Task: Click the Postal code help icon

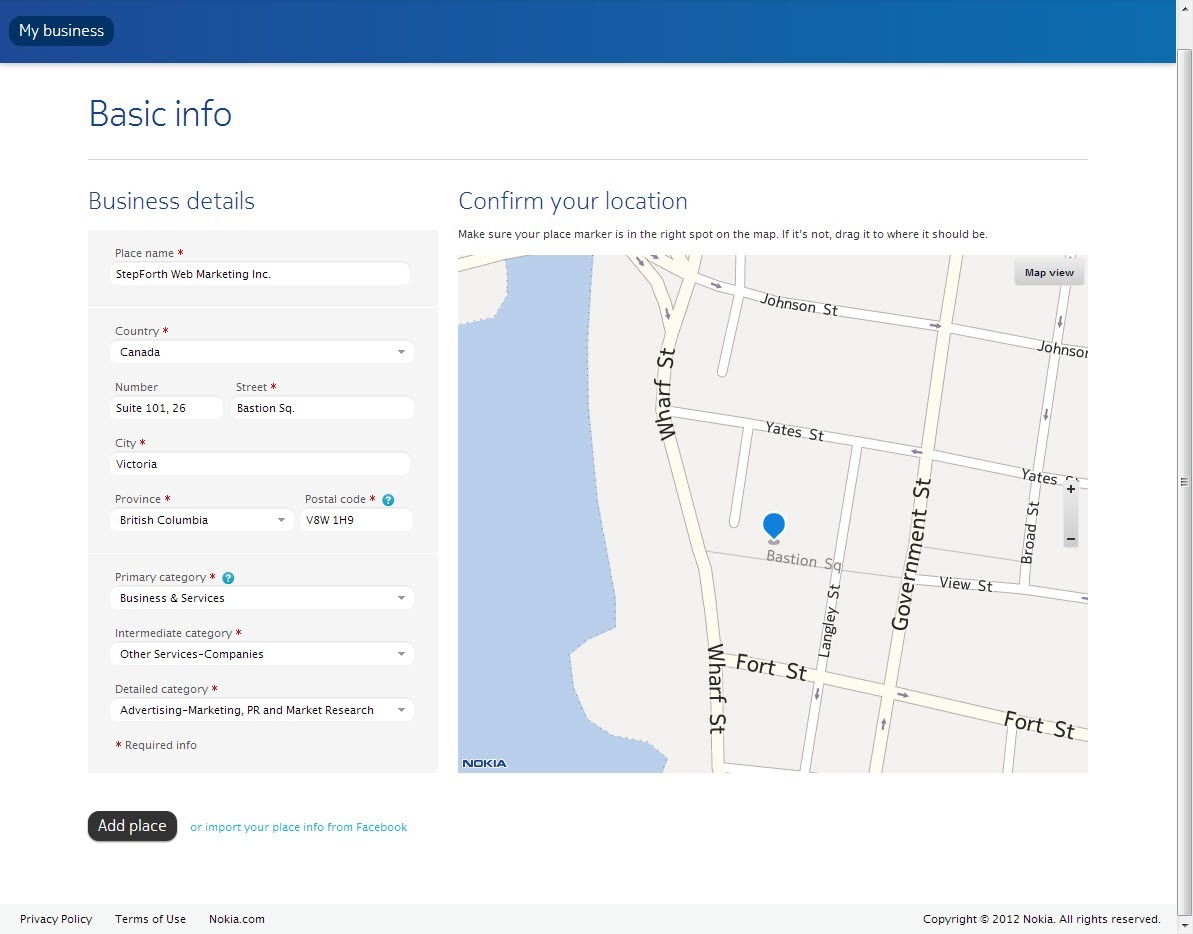Action: pyautogui.click(x=388, y=500)
